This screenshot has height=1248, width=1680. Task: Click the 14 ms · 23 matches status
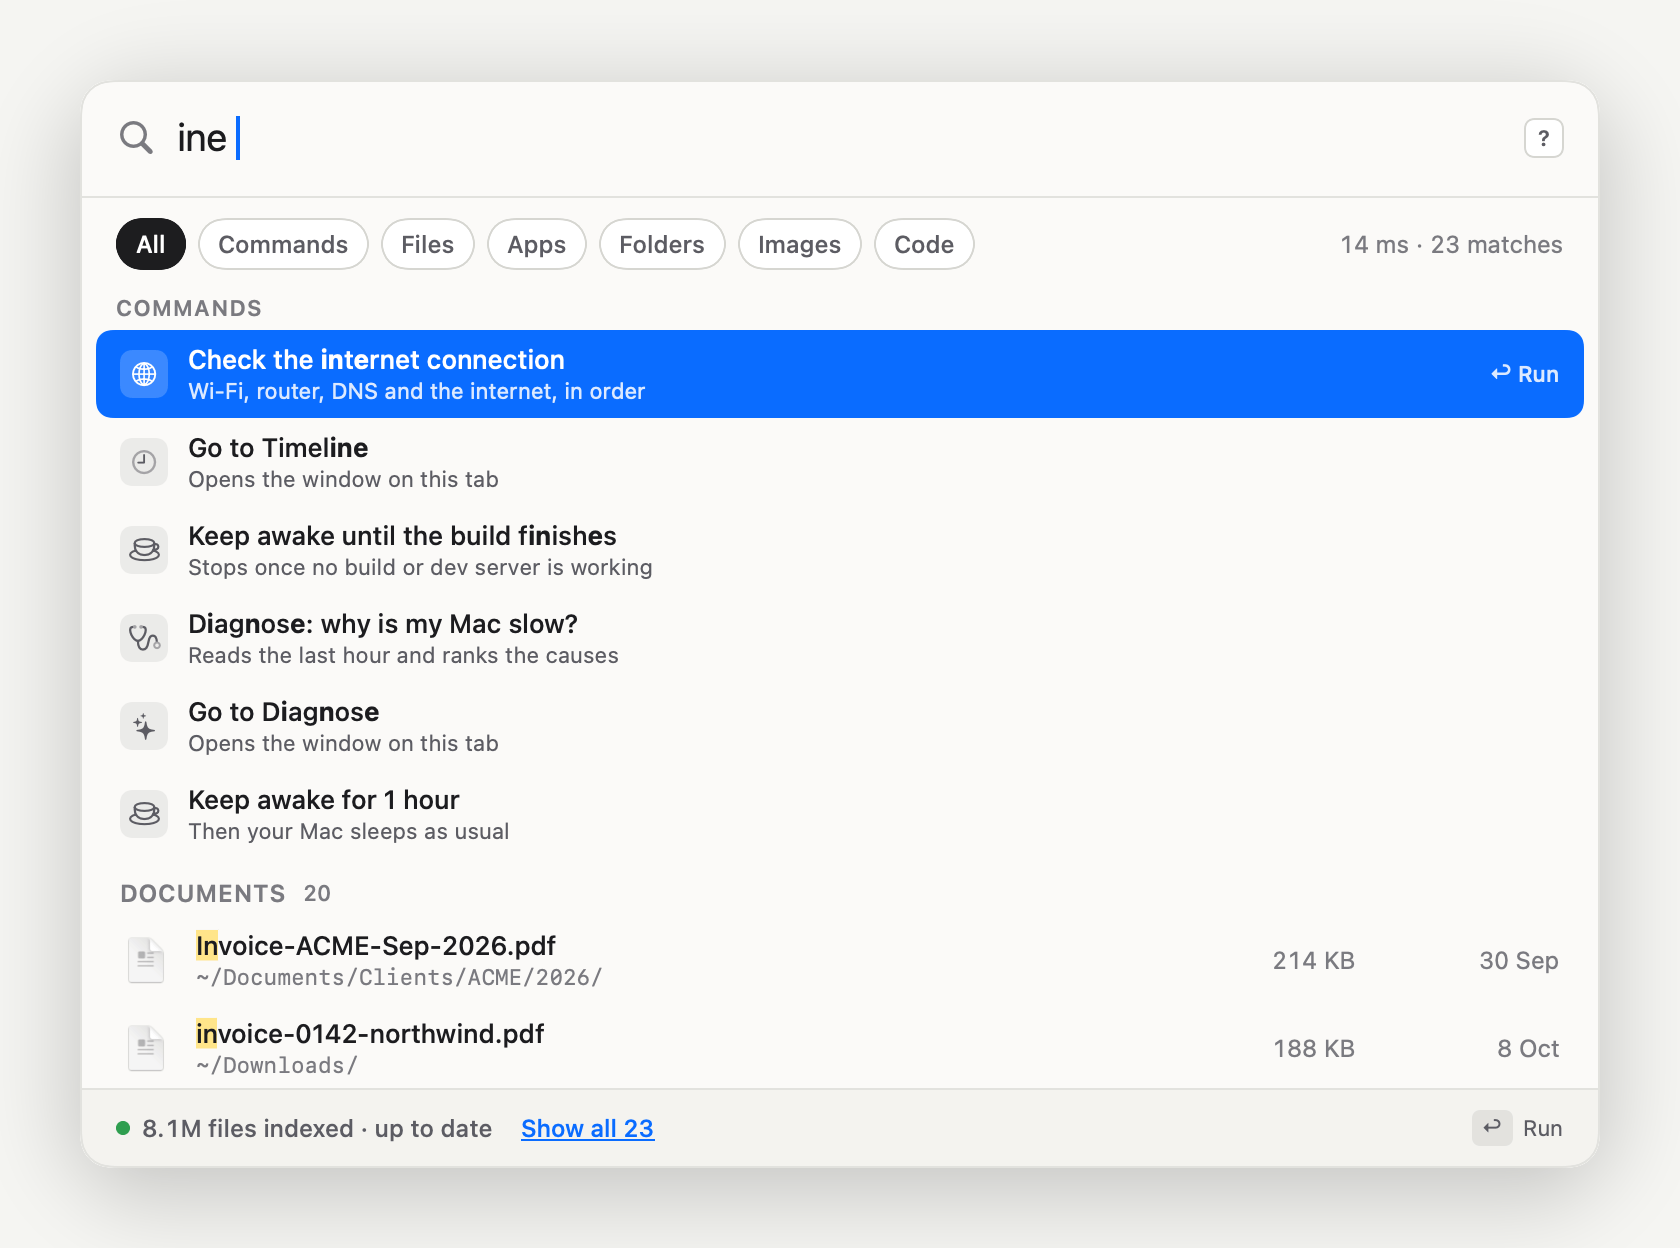click(x=1451, y=244)
